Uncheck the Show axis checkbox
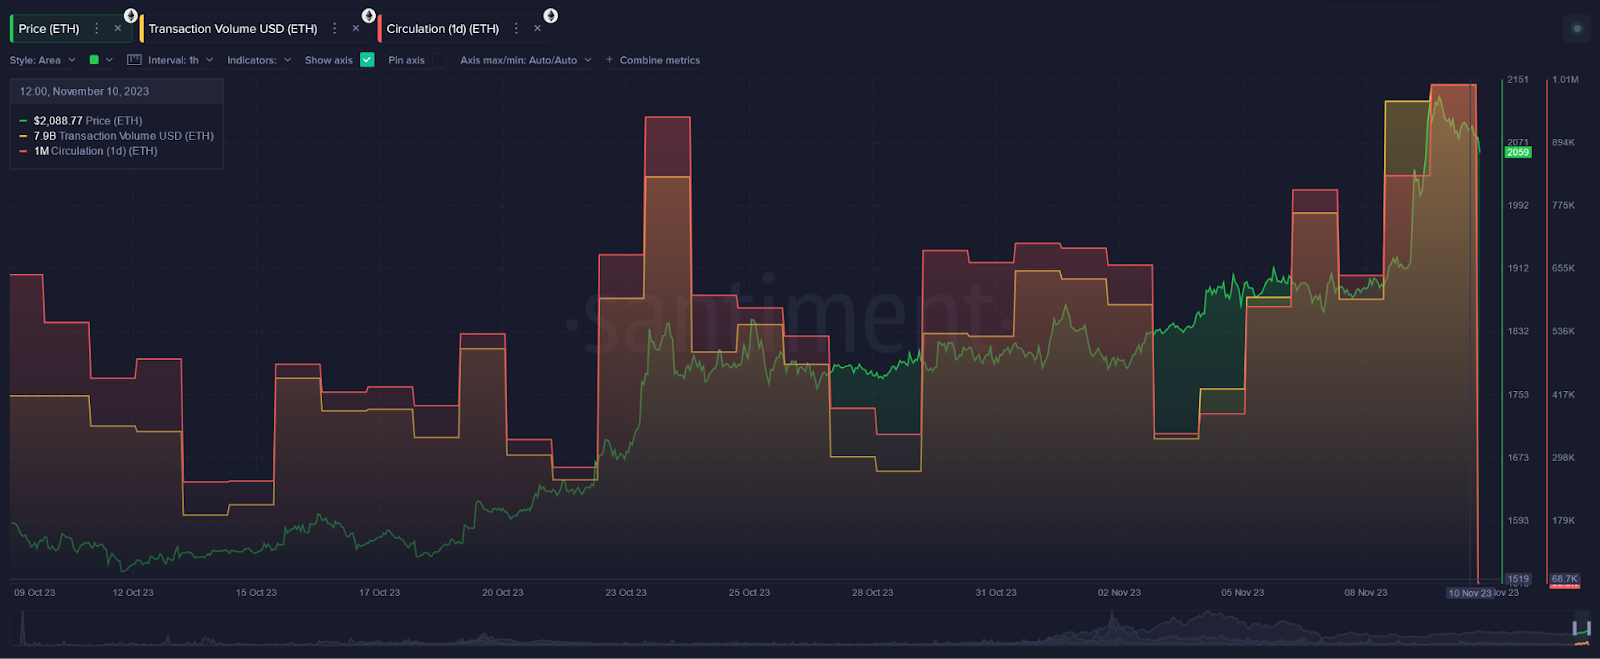Image resolution: width=1600 pixels, height=659 pixels. (367, 60)
